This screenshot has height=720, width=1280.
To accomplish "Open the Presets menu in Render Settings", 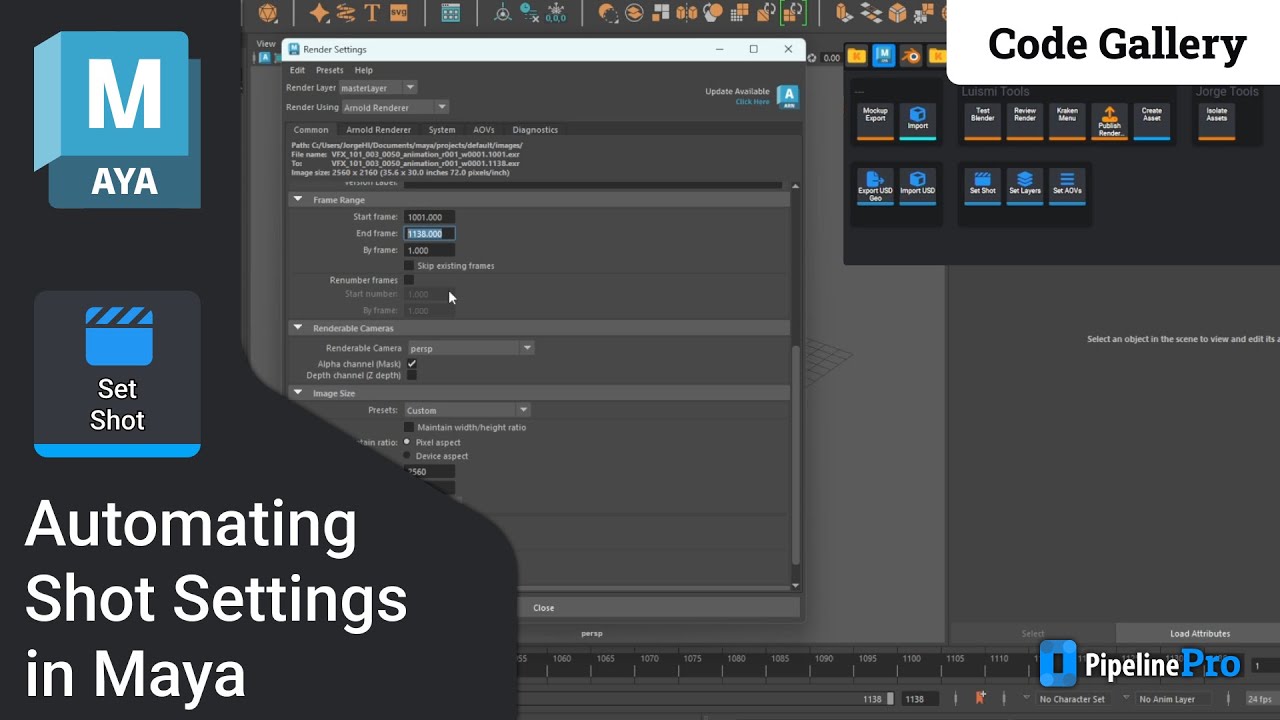I will click(329, 70).
